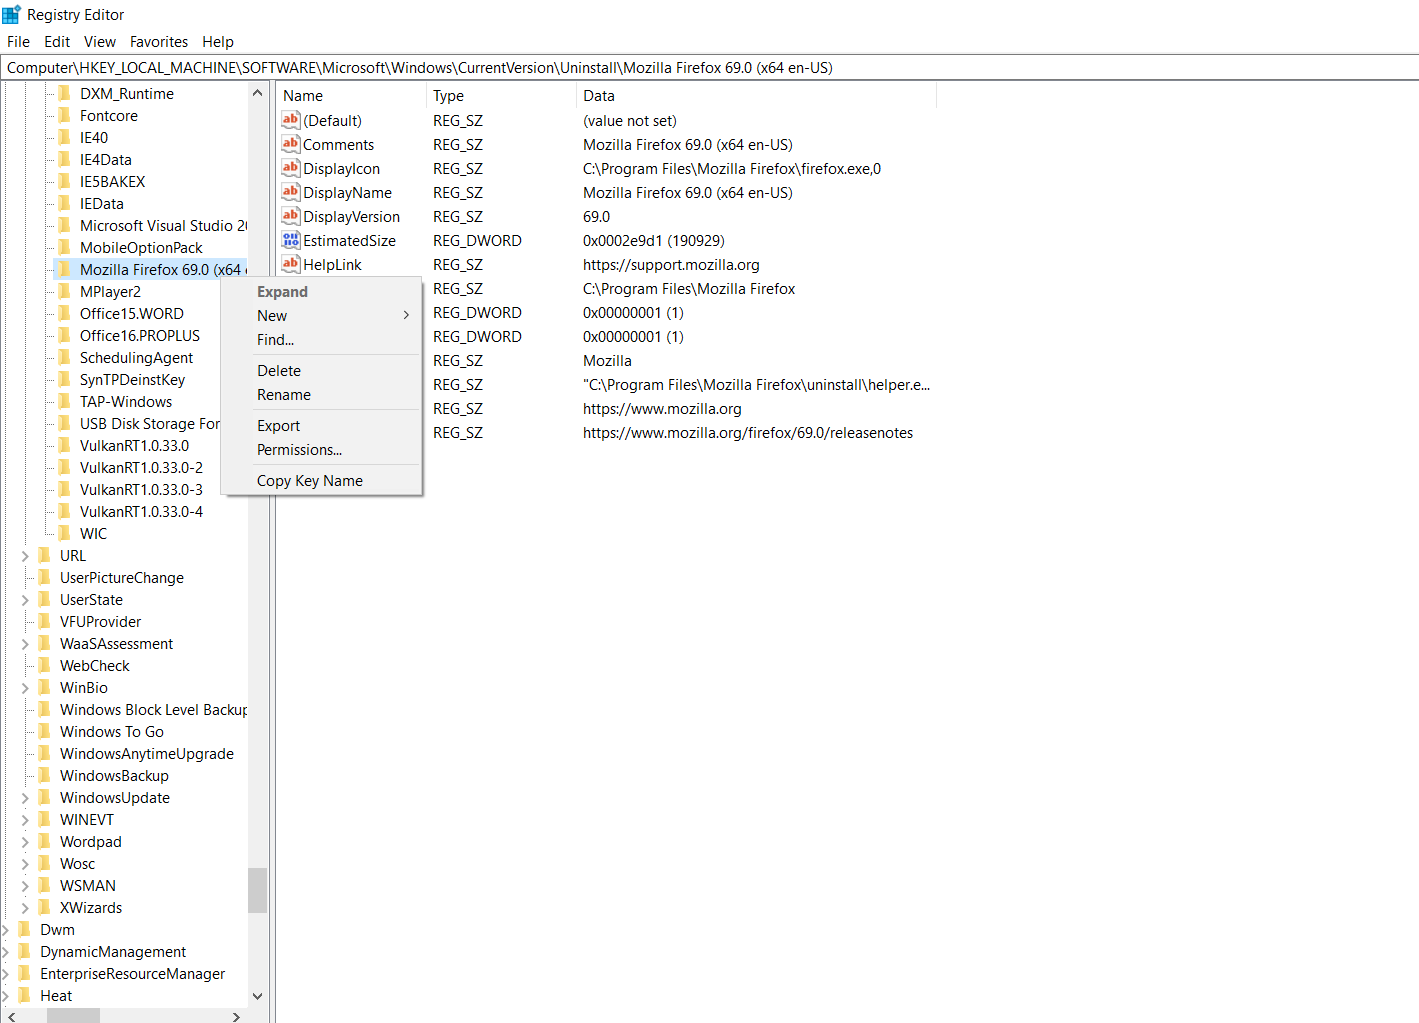Click the string icon beside DisplayIcon value
Screen dimensions: 1419x1023
pos(291,168)
